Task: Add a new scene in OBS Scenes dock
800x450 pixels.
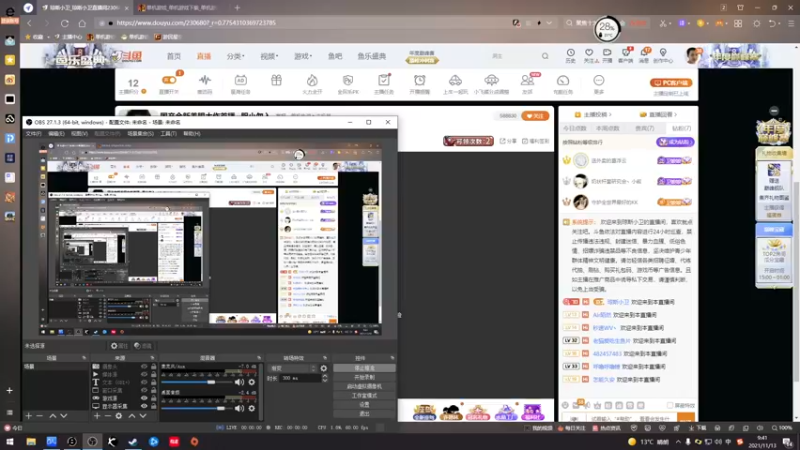Action: click(29, 416)
